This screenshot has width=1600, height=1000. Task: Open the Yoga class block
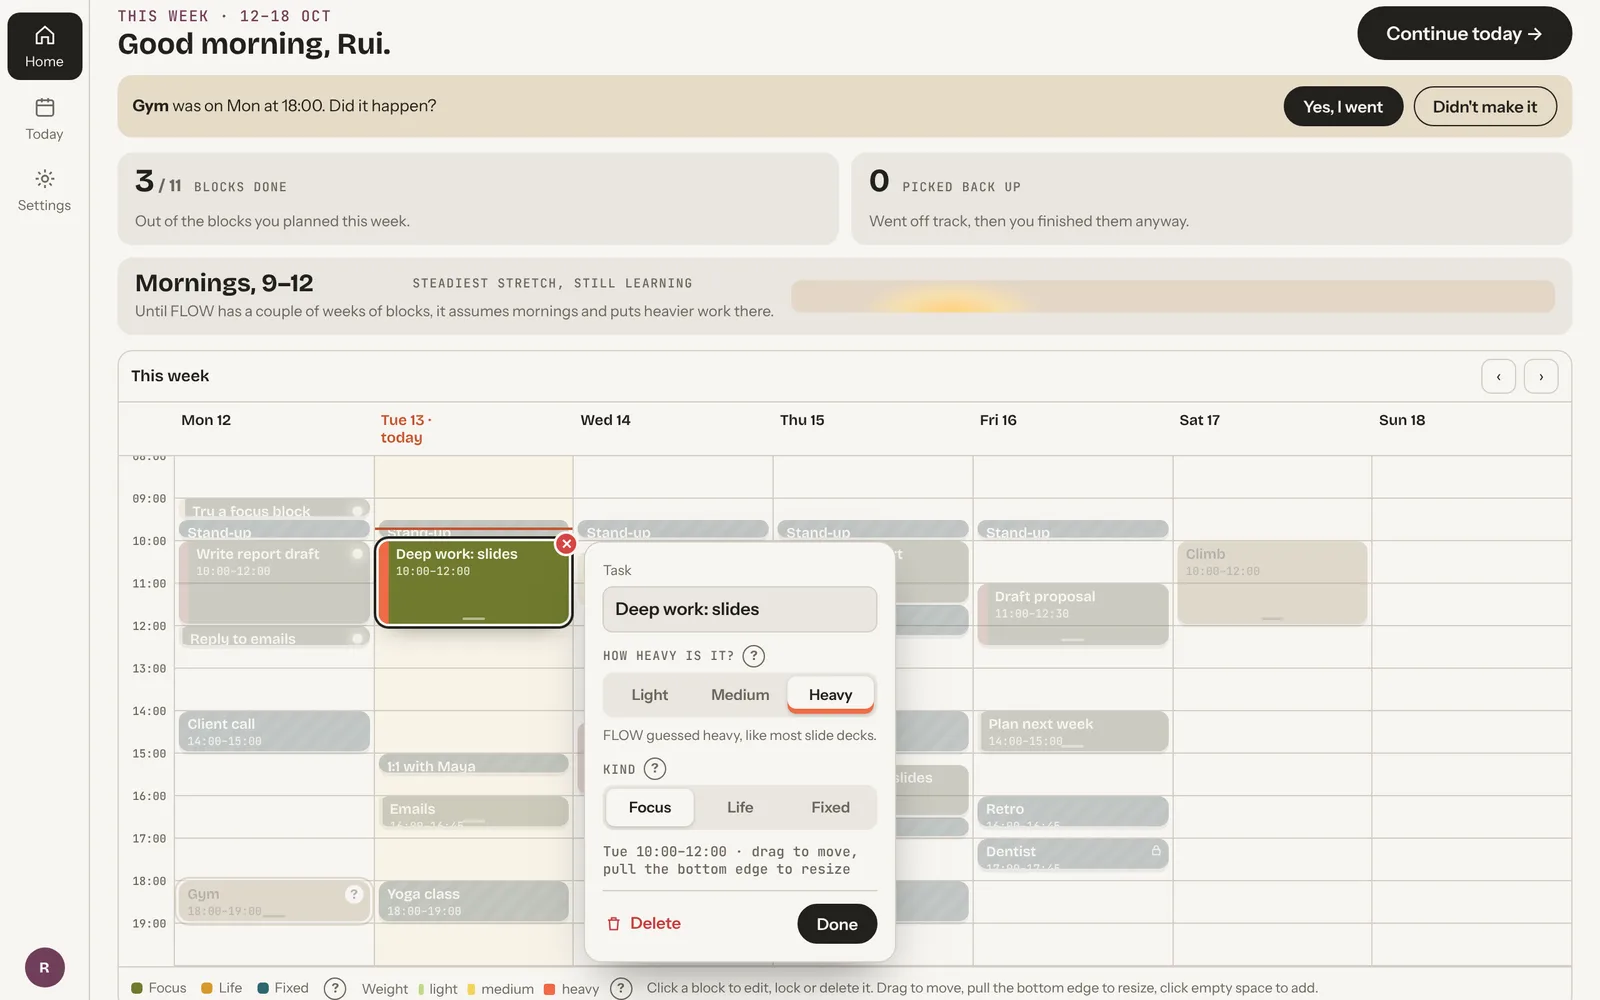[473, 901]
